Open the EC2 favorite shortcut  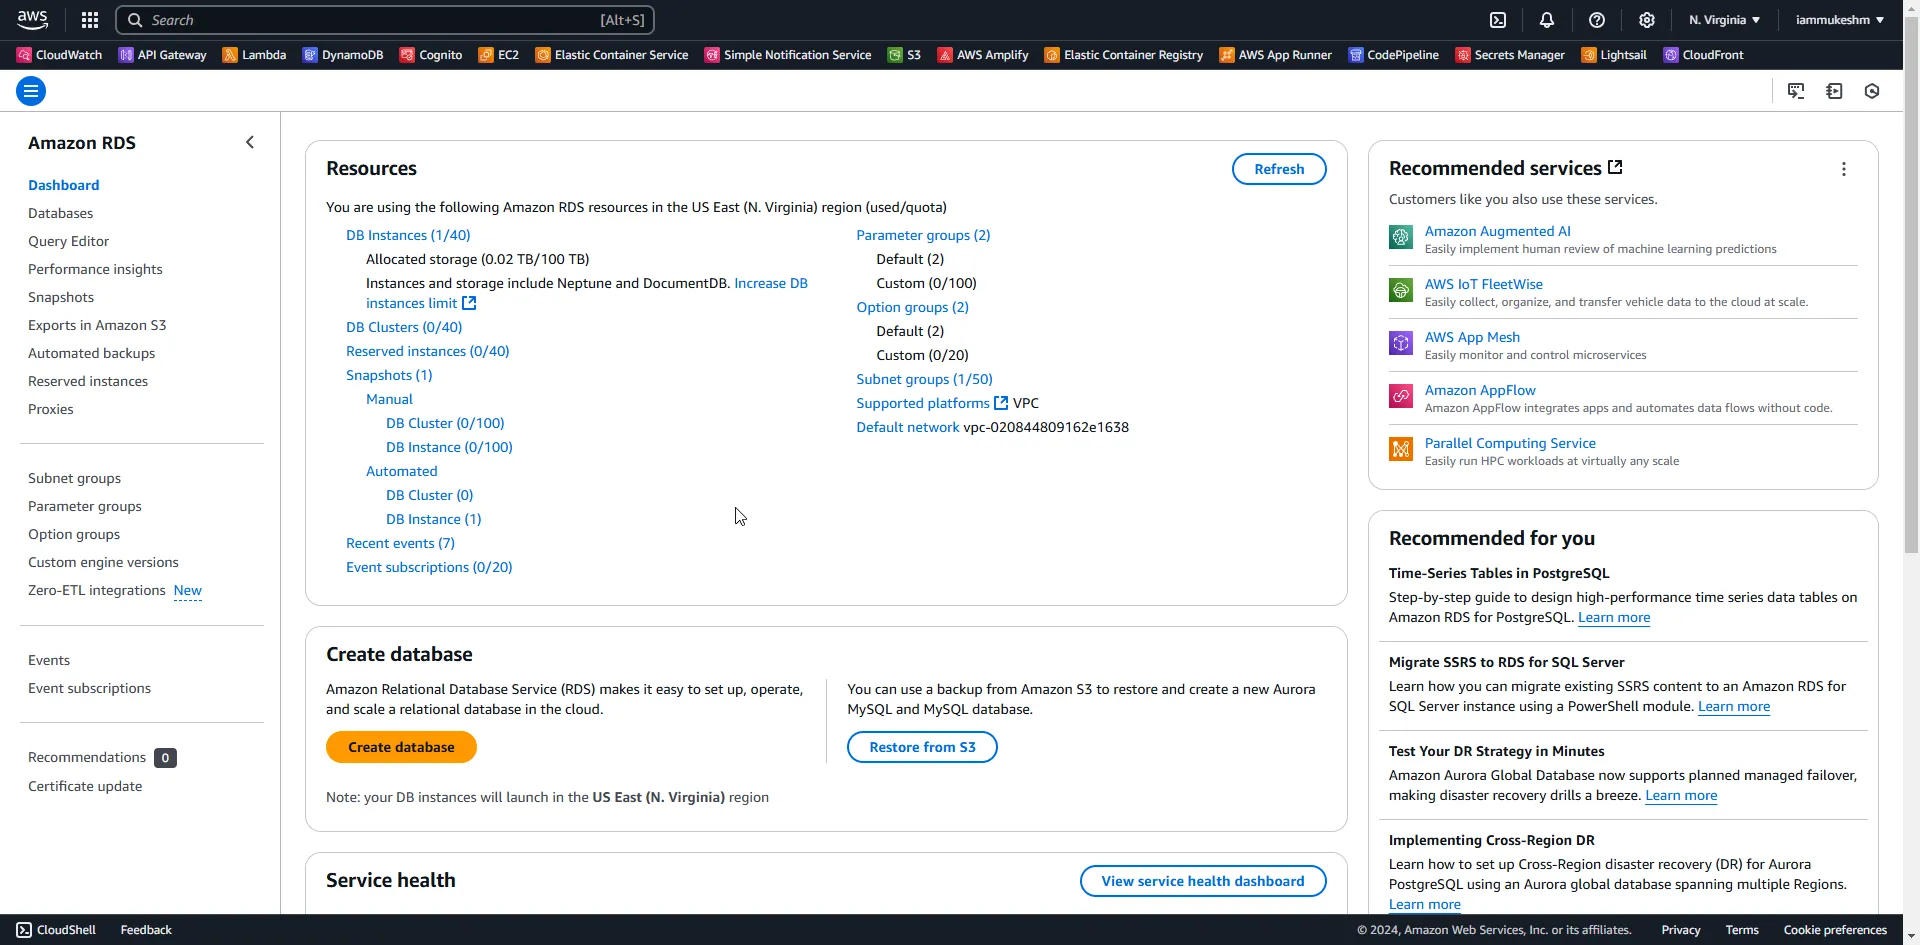(x=498, y=55)
